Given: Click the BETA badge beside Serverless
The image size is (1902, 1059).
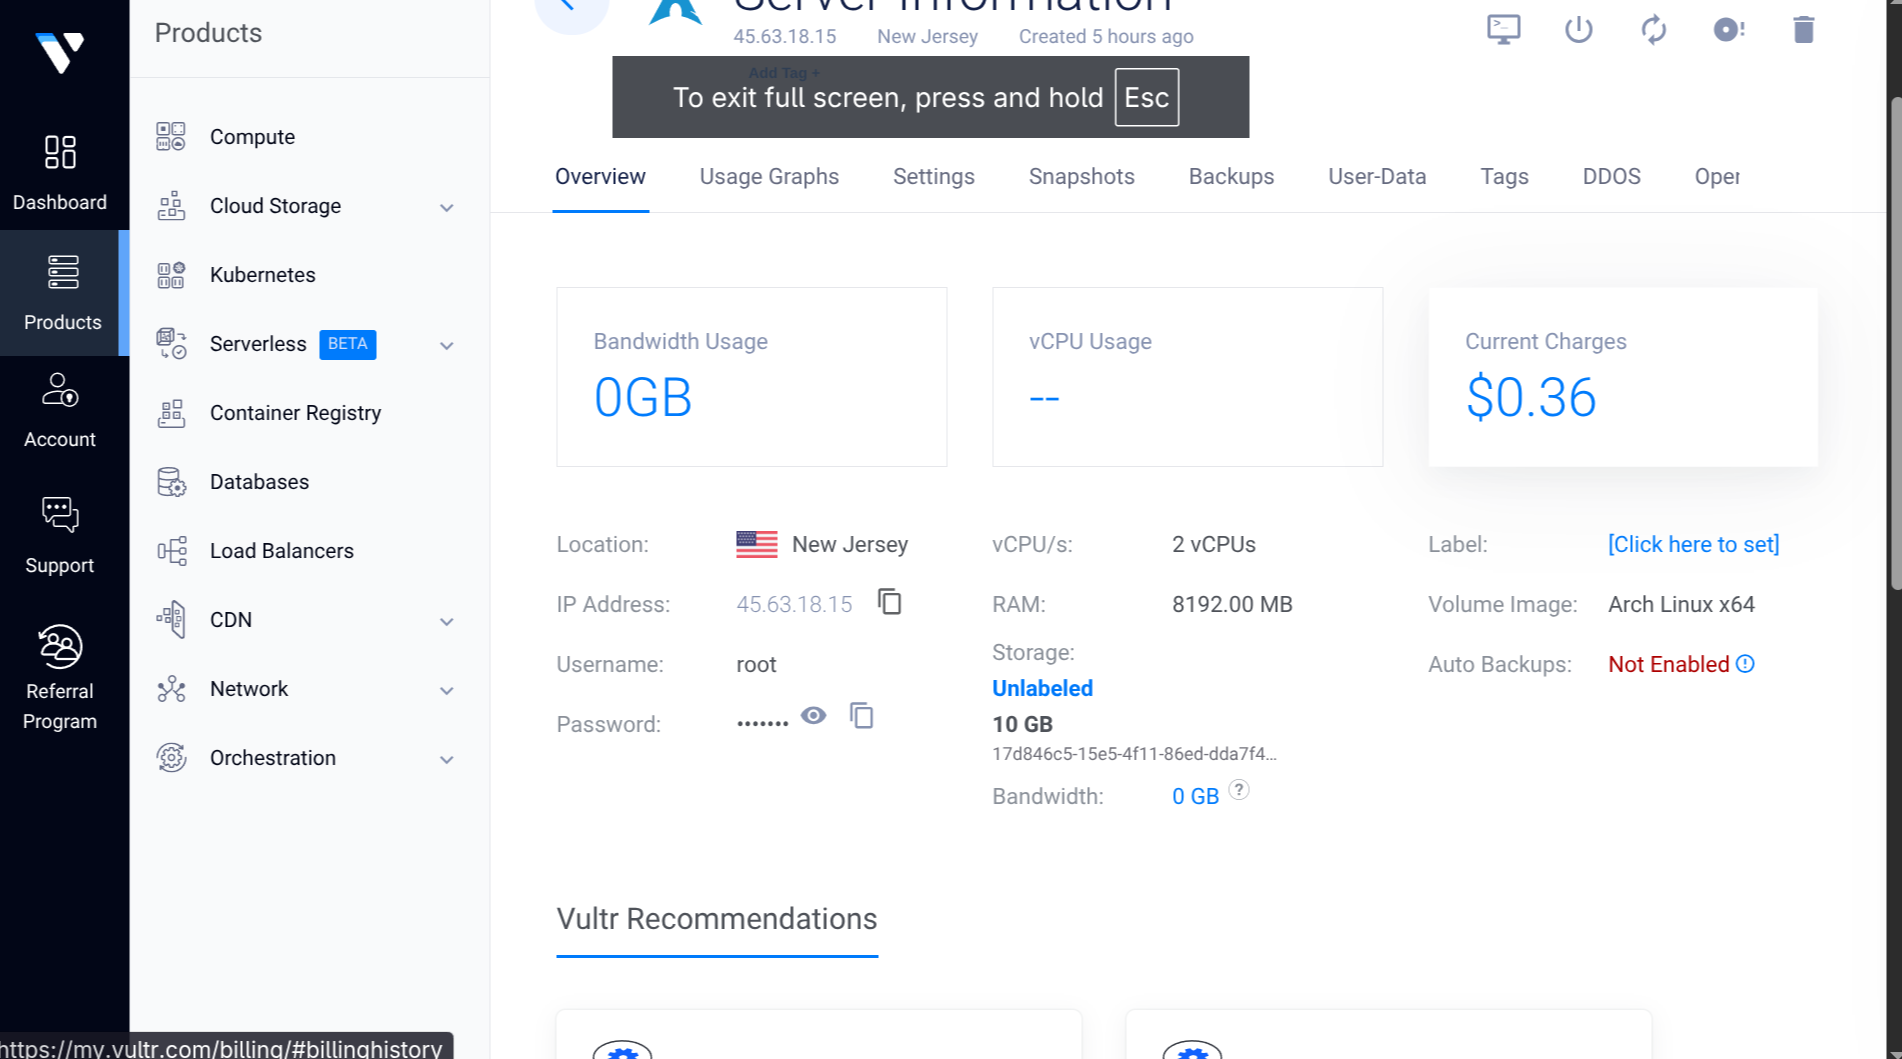Looking at the screenshot, I should (348, 344).
